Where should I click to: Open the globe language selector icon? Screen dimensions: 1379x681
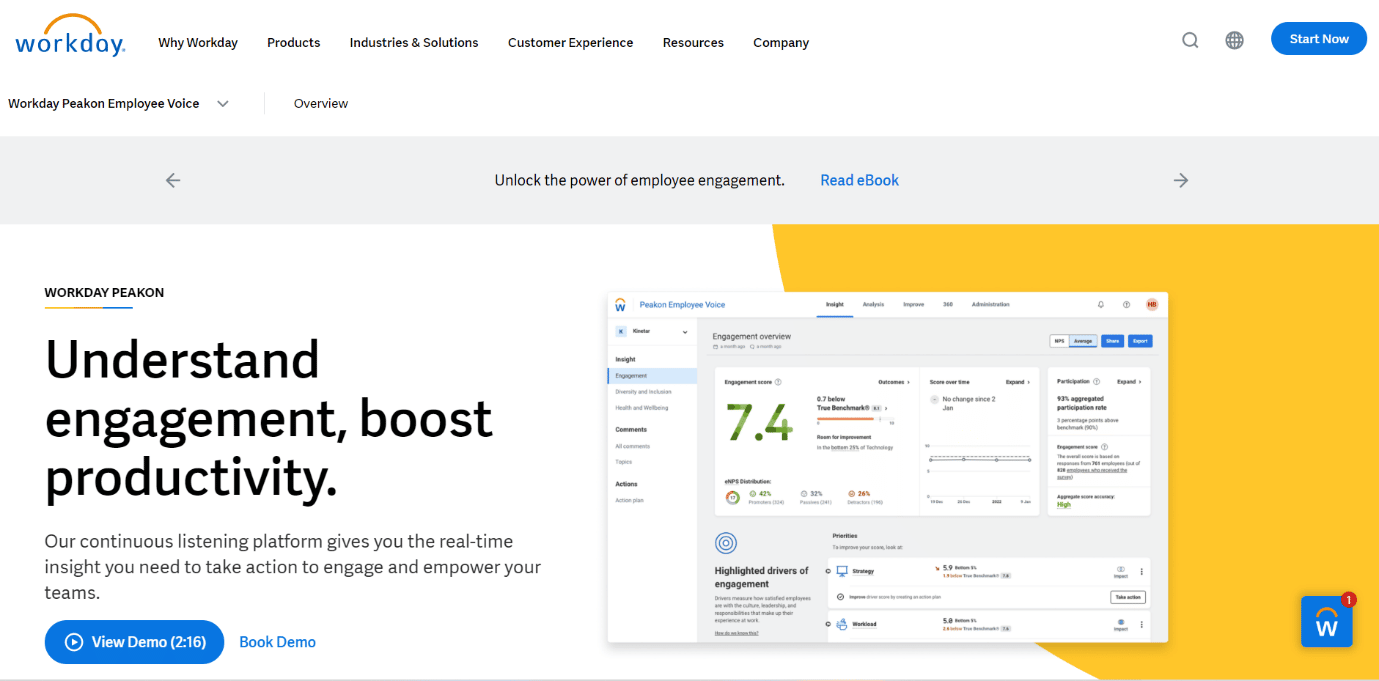click(x=1235, y=40)
